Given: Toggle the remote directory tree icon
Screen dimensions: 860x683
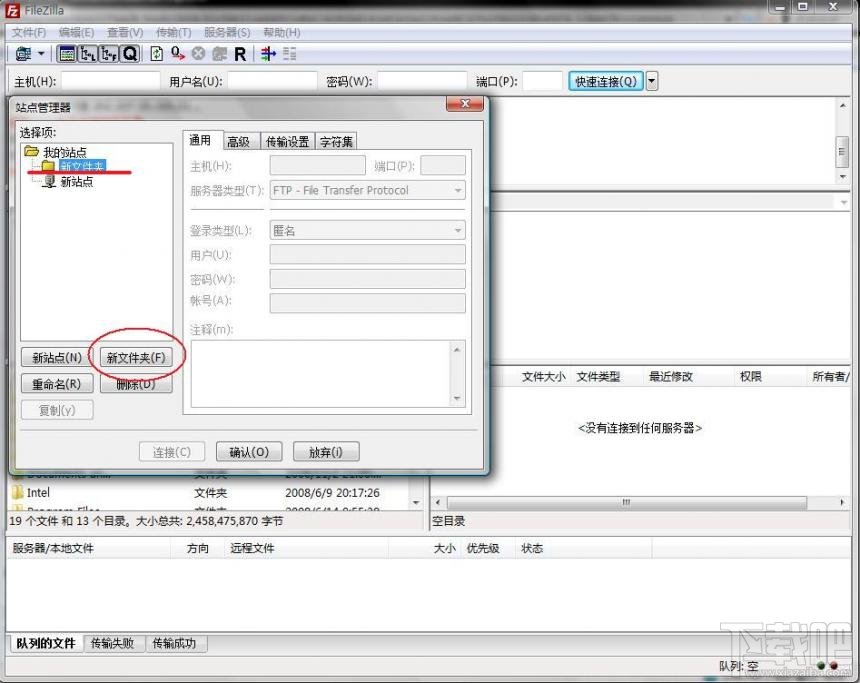Looking at the screenshot, I should [109, 54].
